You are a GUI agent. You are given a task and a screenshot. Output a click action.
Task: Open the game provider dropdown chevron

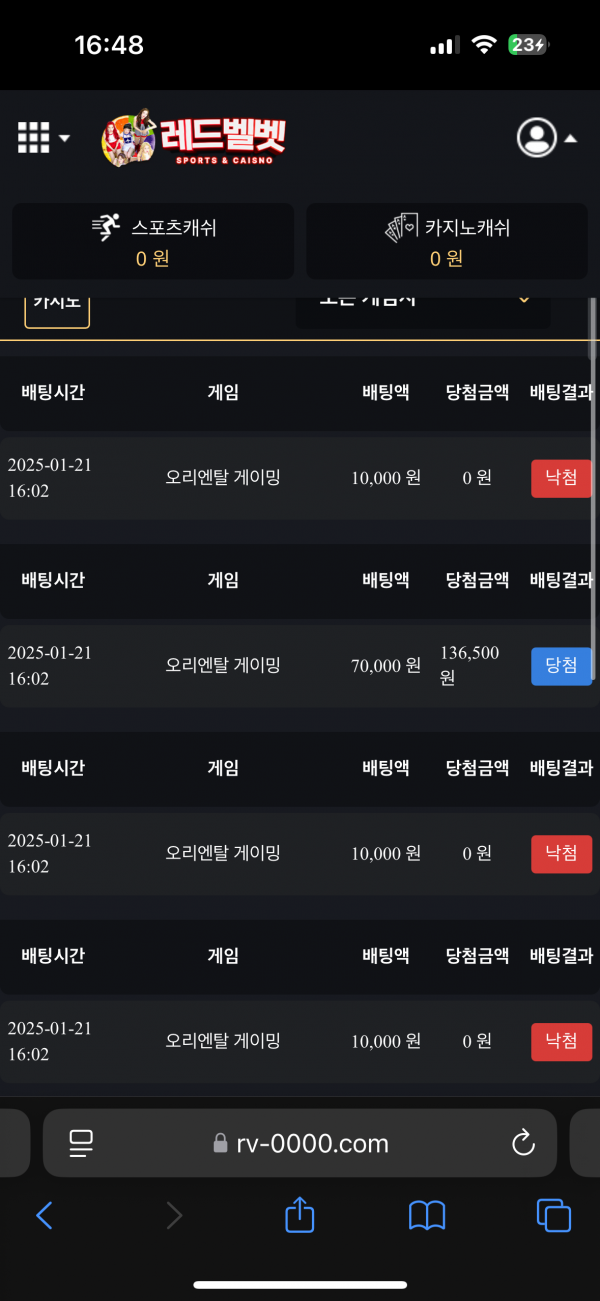click(523, 301)
